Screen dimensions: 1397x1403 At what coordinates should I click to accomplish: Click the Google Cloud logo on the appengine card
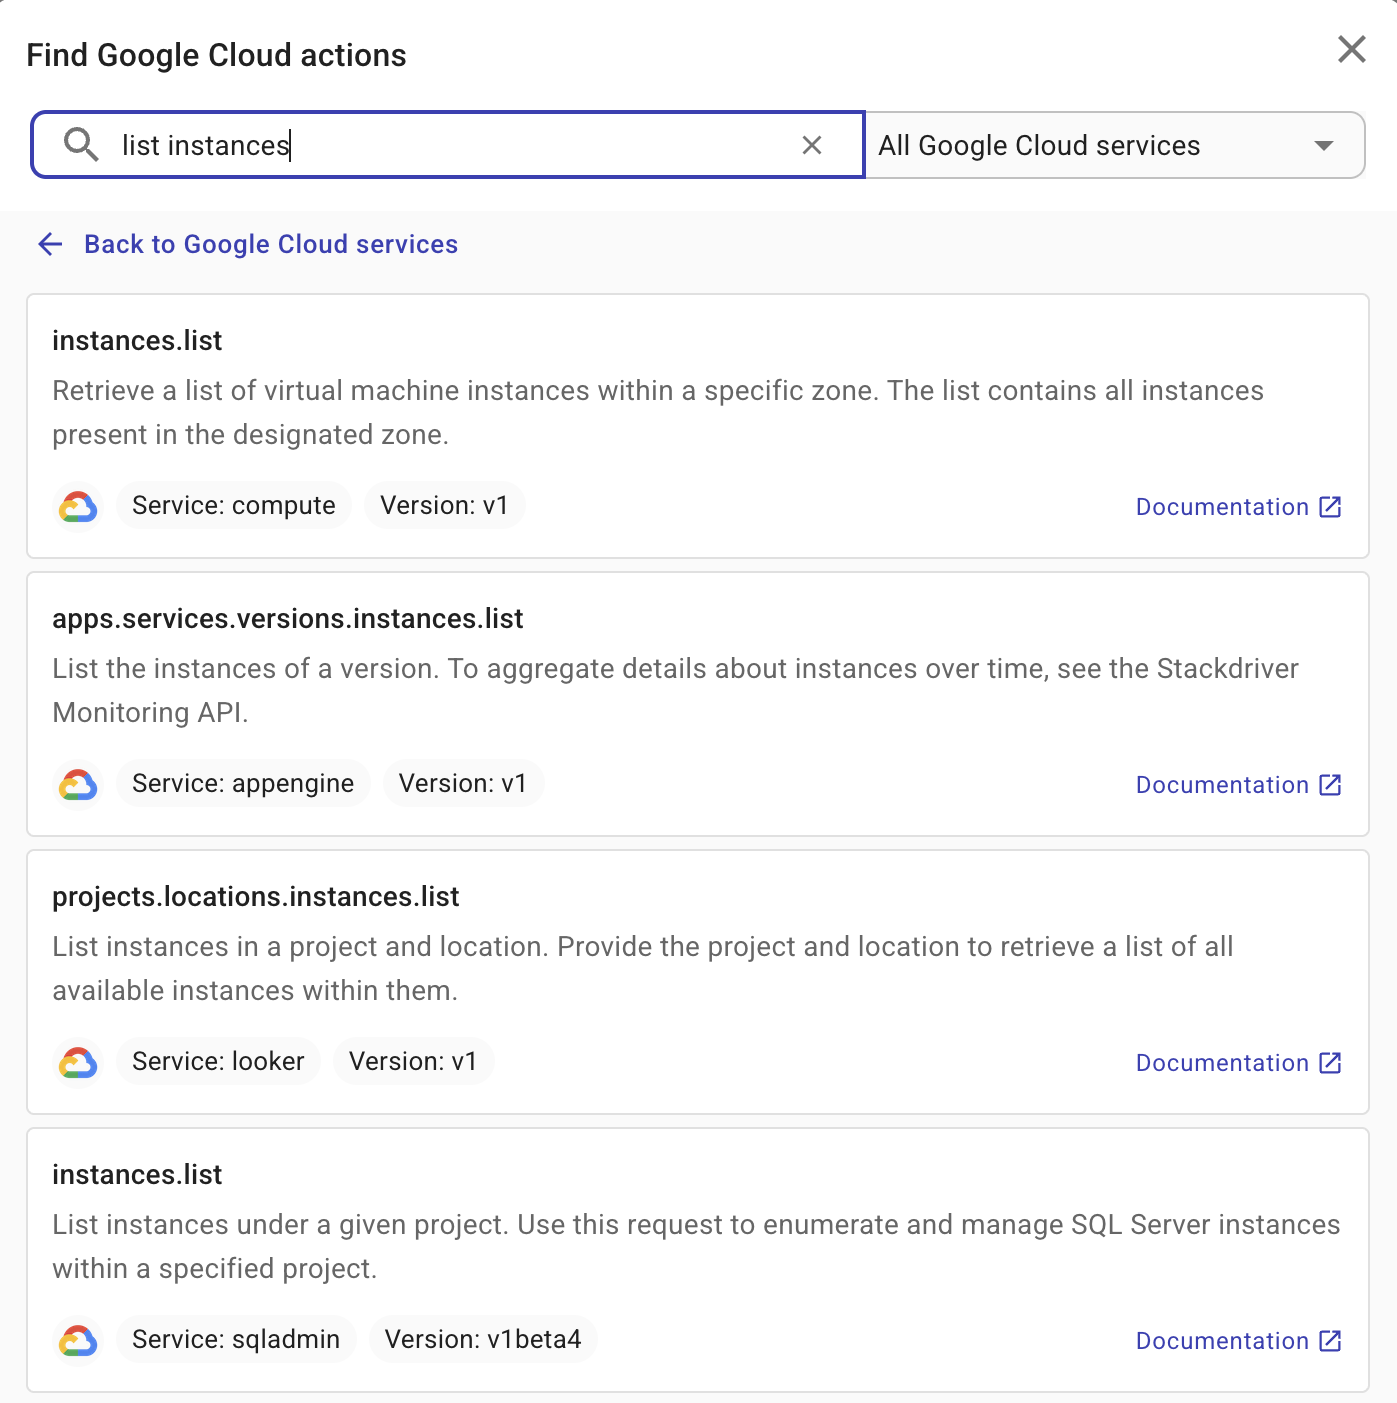click(x=78, y=784)
